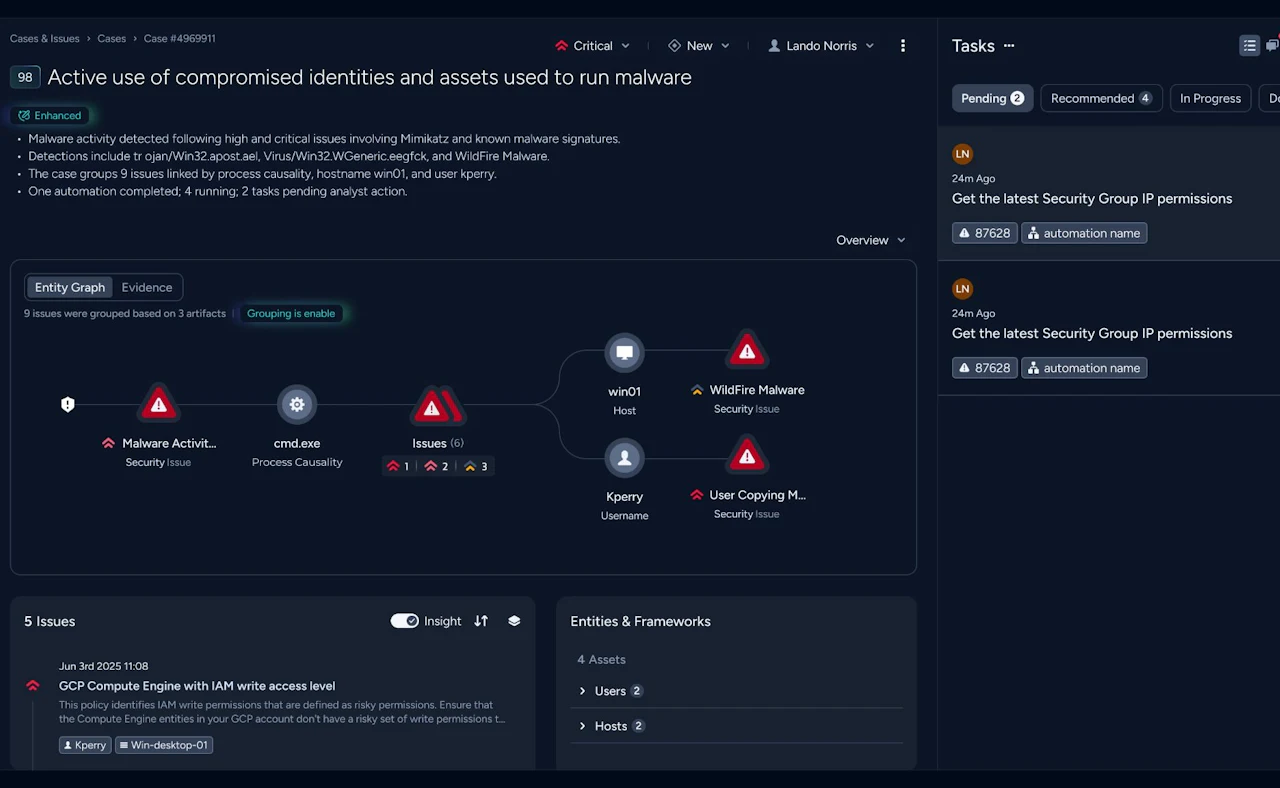Click the Cases breadcrumb link

[x=111, y=38]
